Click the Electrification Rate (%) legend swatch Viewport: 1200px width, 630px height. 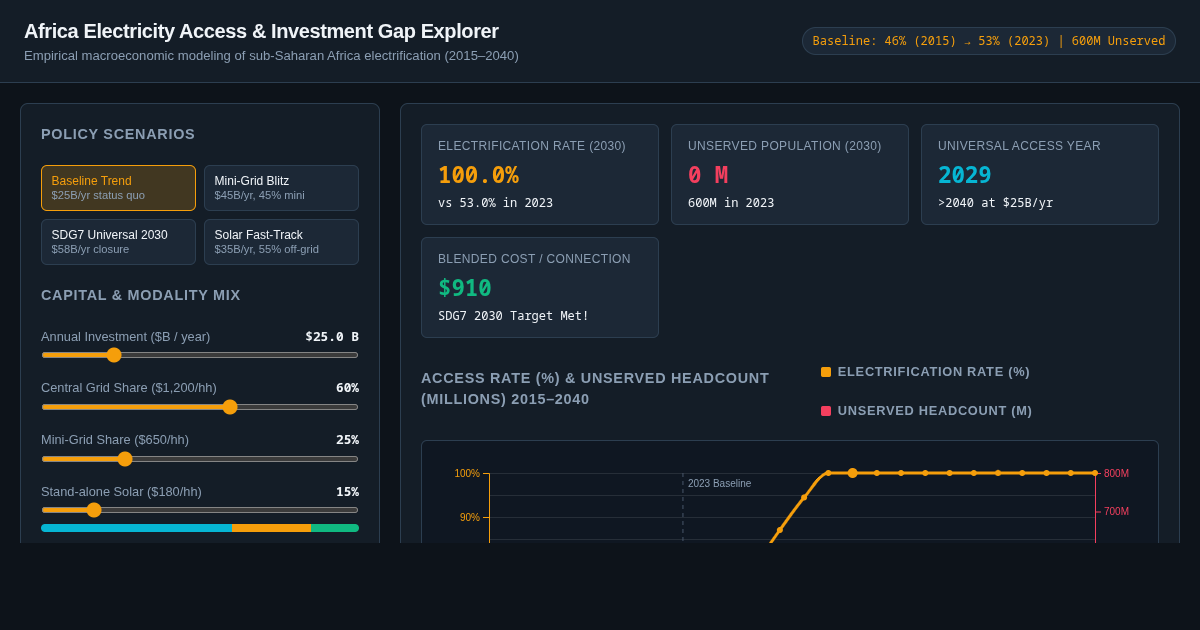click(x=826, y=372)
